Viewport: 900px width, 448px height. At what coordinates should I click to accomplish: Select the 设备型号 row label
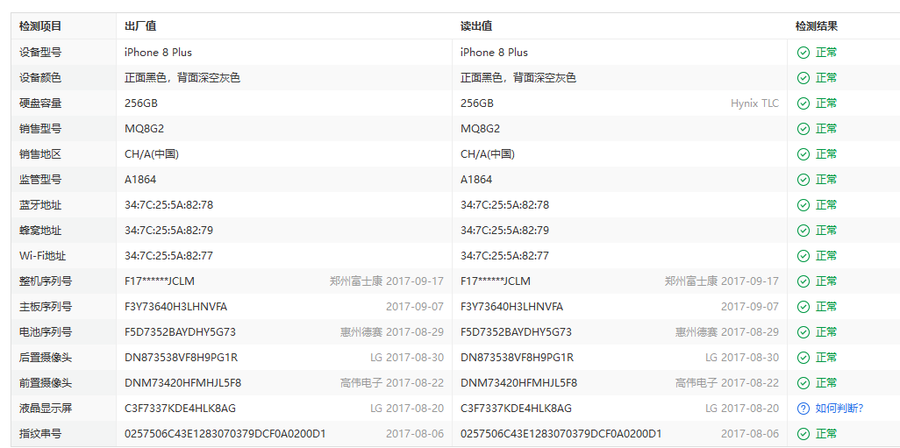(40, 53)
